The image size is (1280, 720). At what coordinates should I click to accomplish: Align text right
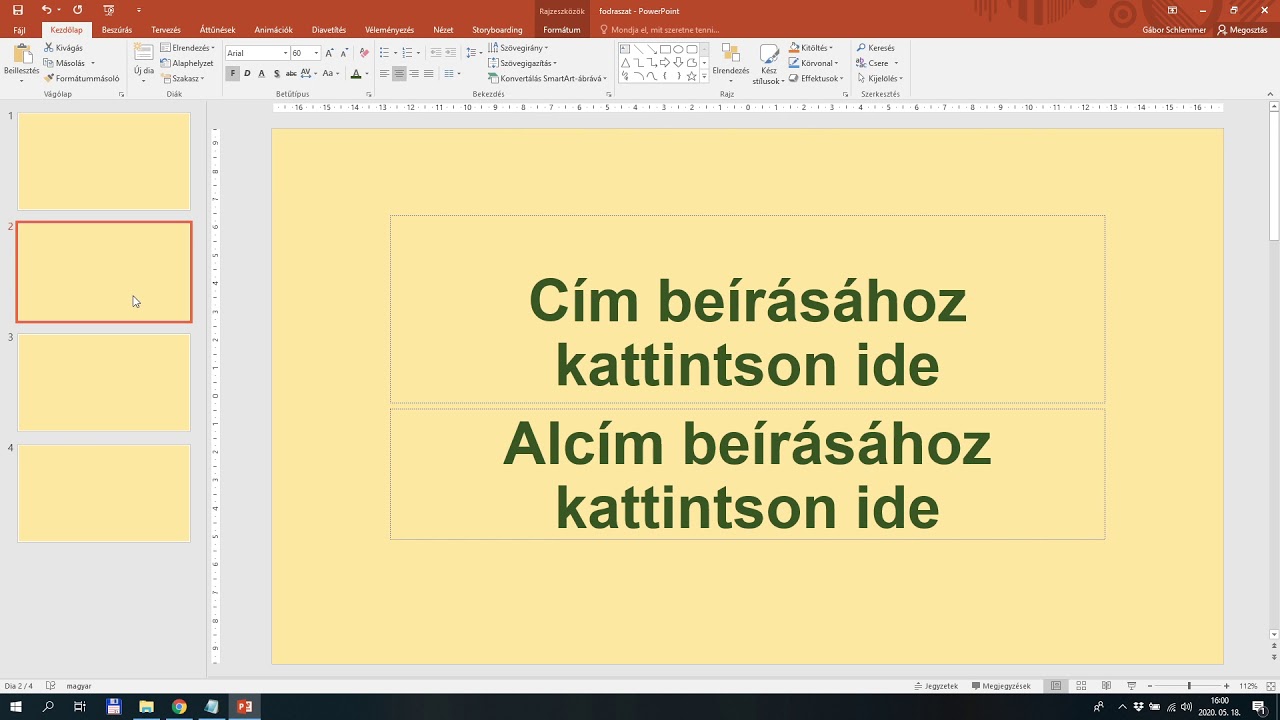[x=414, y=74]
